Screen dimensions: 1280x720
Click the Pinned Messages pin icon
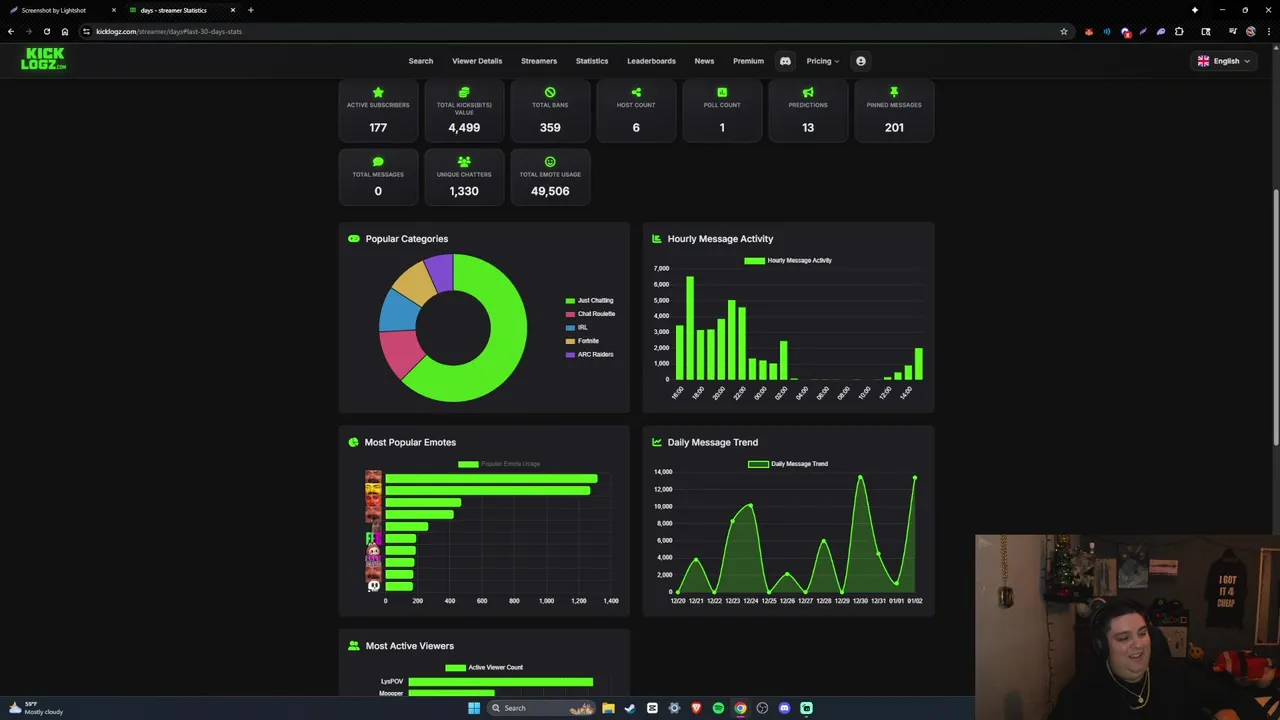coord(894,92)
